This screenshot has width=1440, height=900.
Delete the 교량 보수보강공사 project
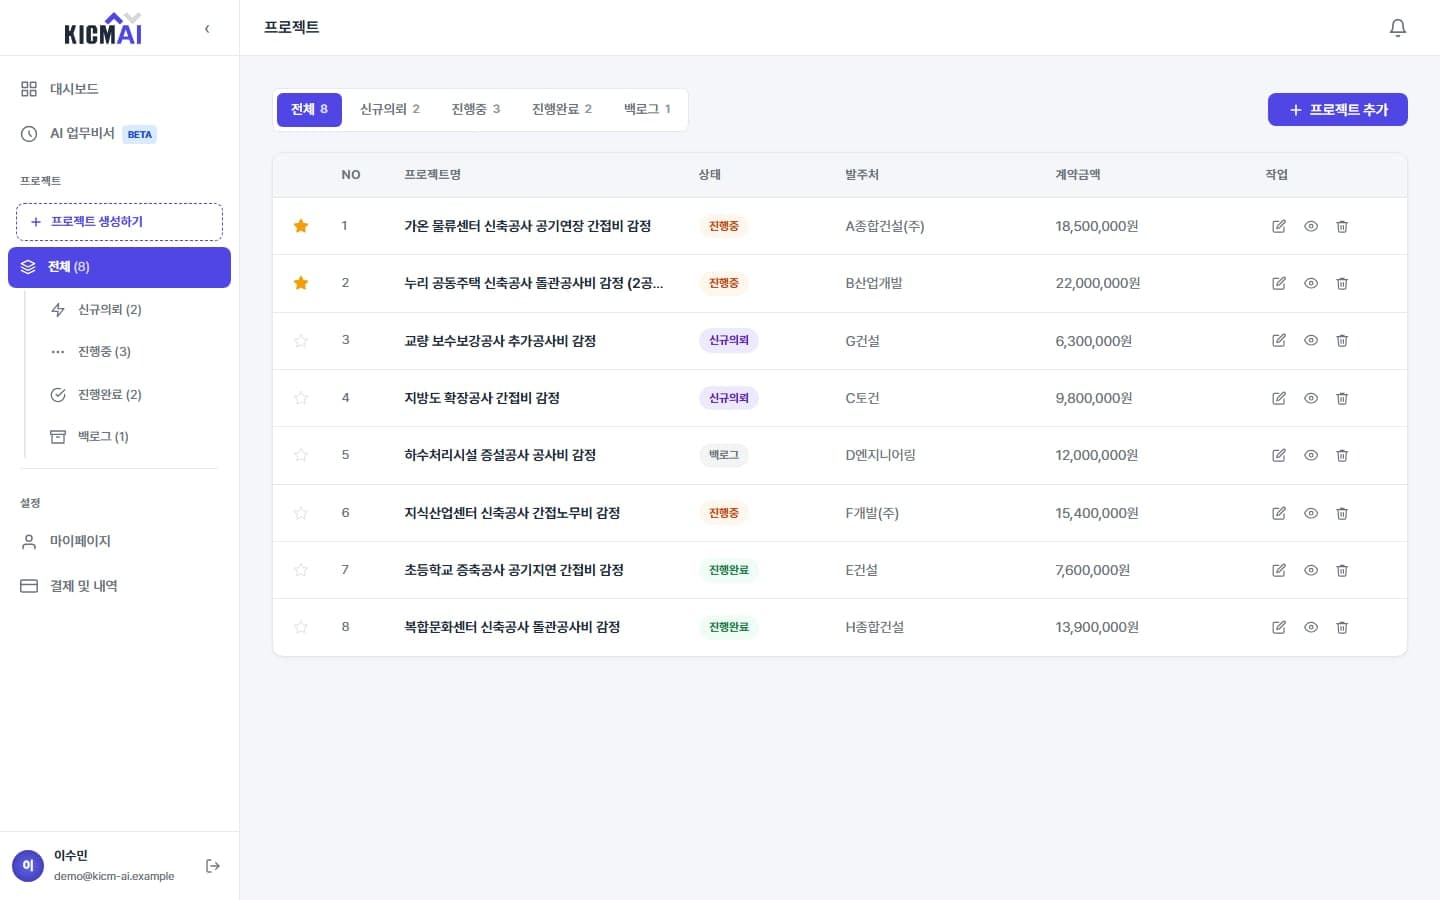(x=1342, y=340)
